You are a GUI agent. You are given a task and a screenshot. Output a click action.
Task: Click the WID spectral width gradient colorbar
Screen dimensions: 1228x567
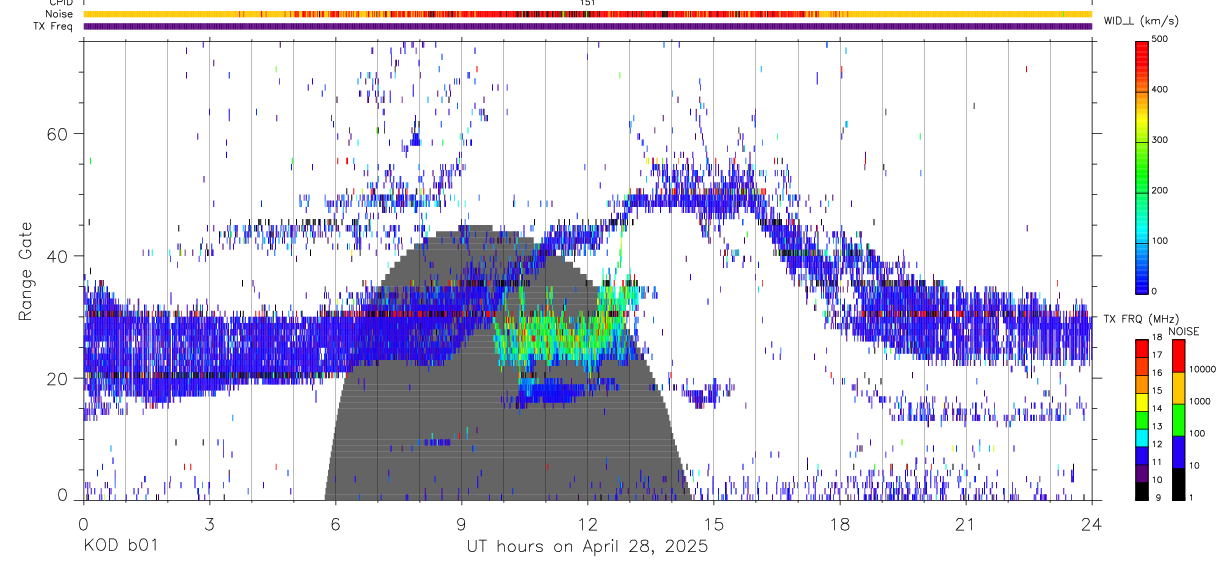[x=1142, y=166]
